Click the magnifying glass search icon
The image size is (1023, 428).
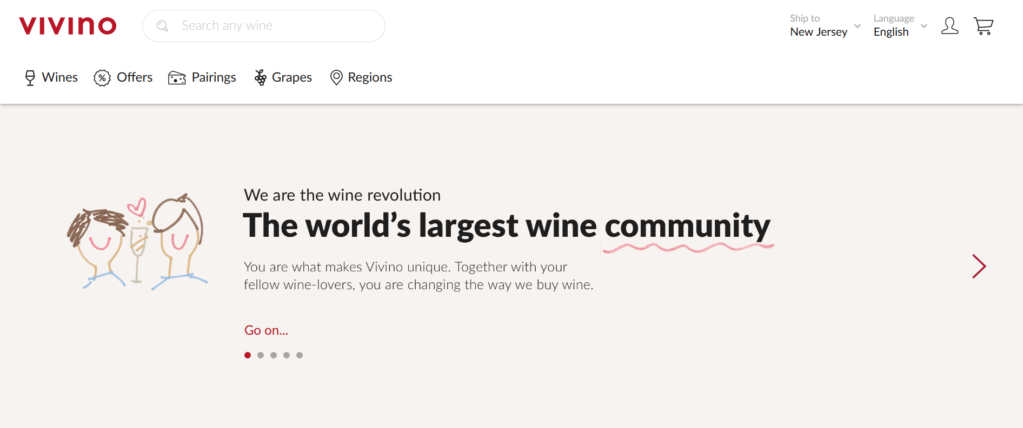coord(162,26)
